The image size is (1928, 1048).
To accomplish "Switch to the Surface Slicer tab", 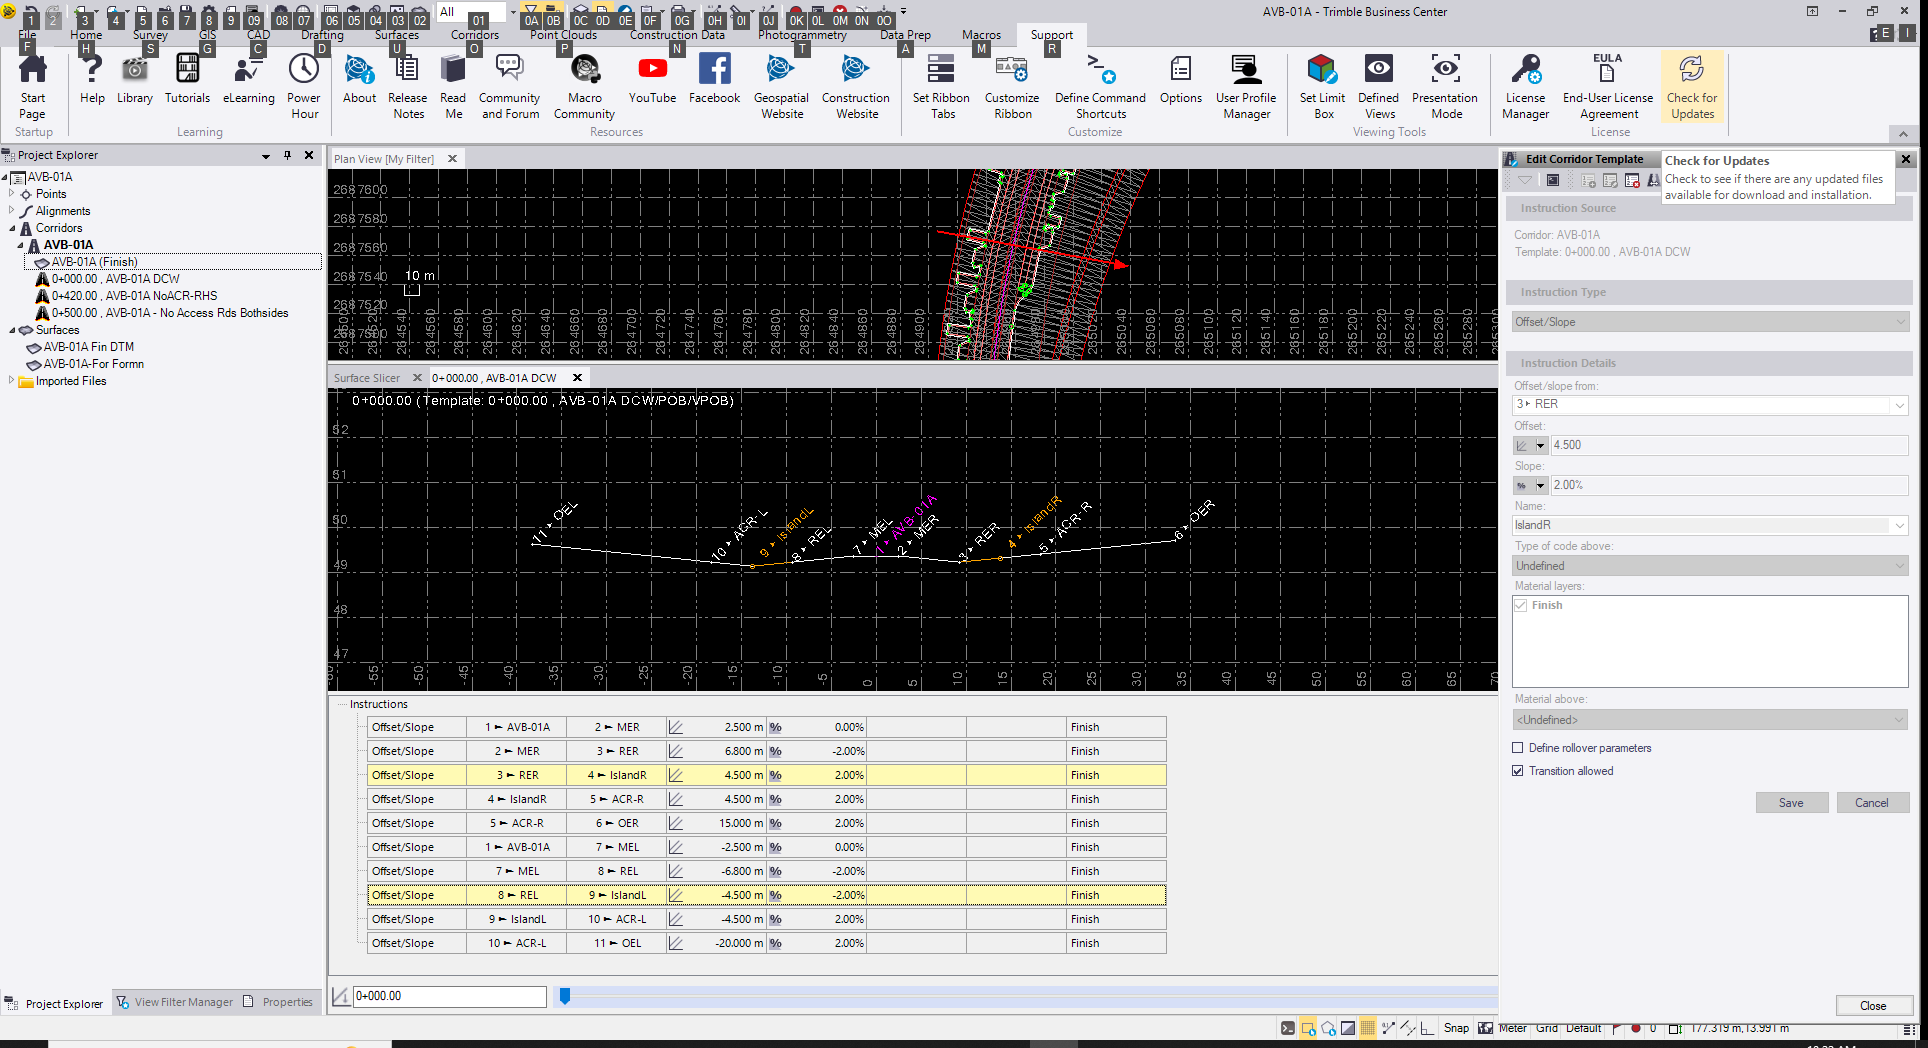I will tap(367, 378).
